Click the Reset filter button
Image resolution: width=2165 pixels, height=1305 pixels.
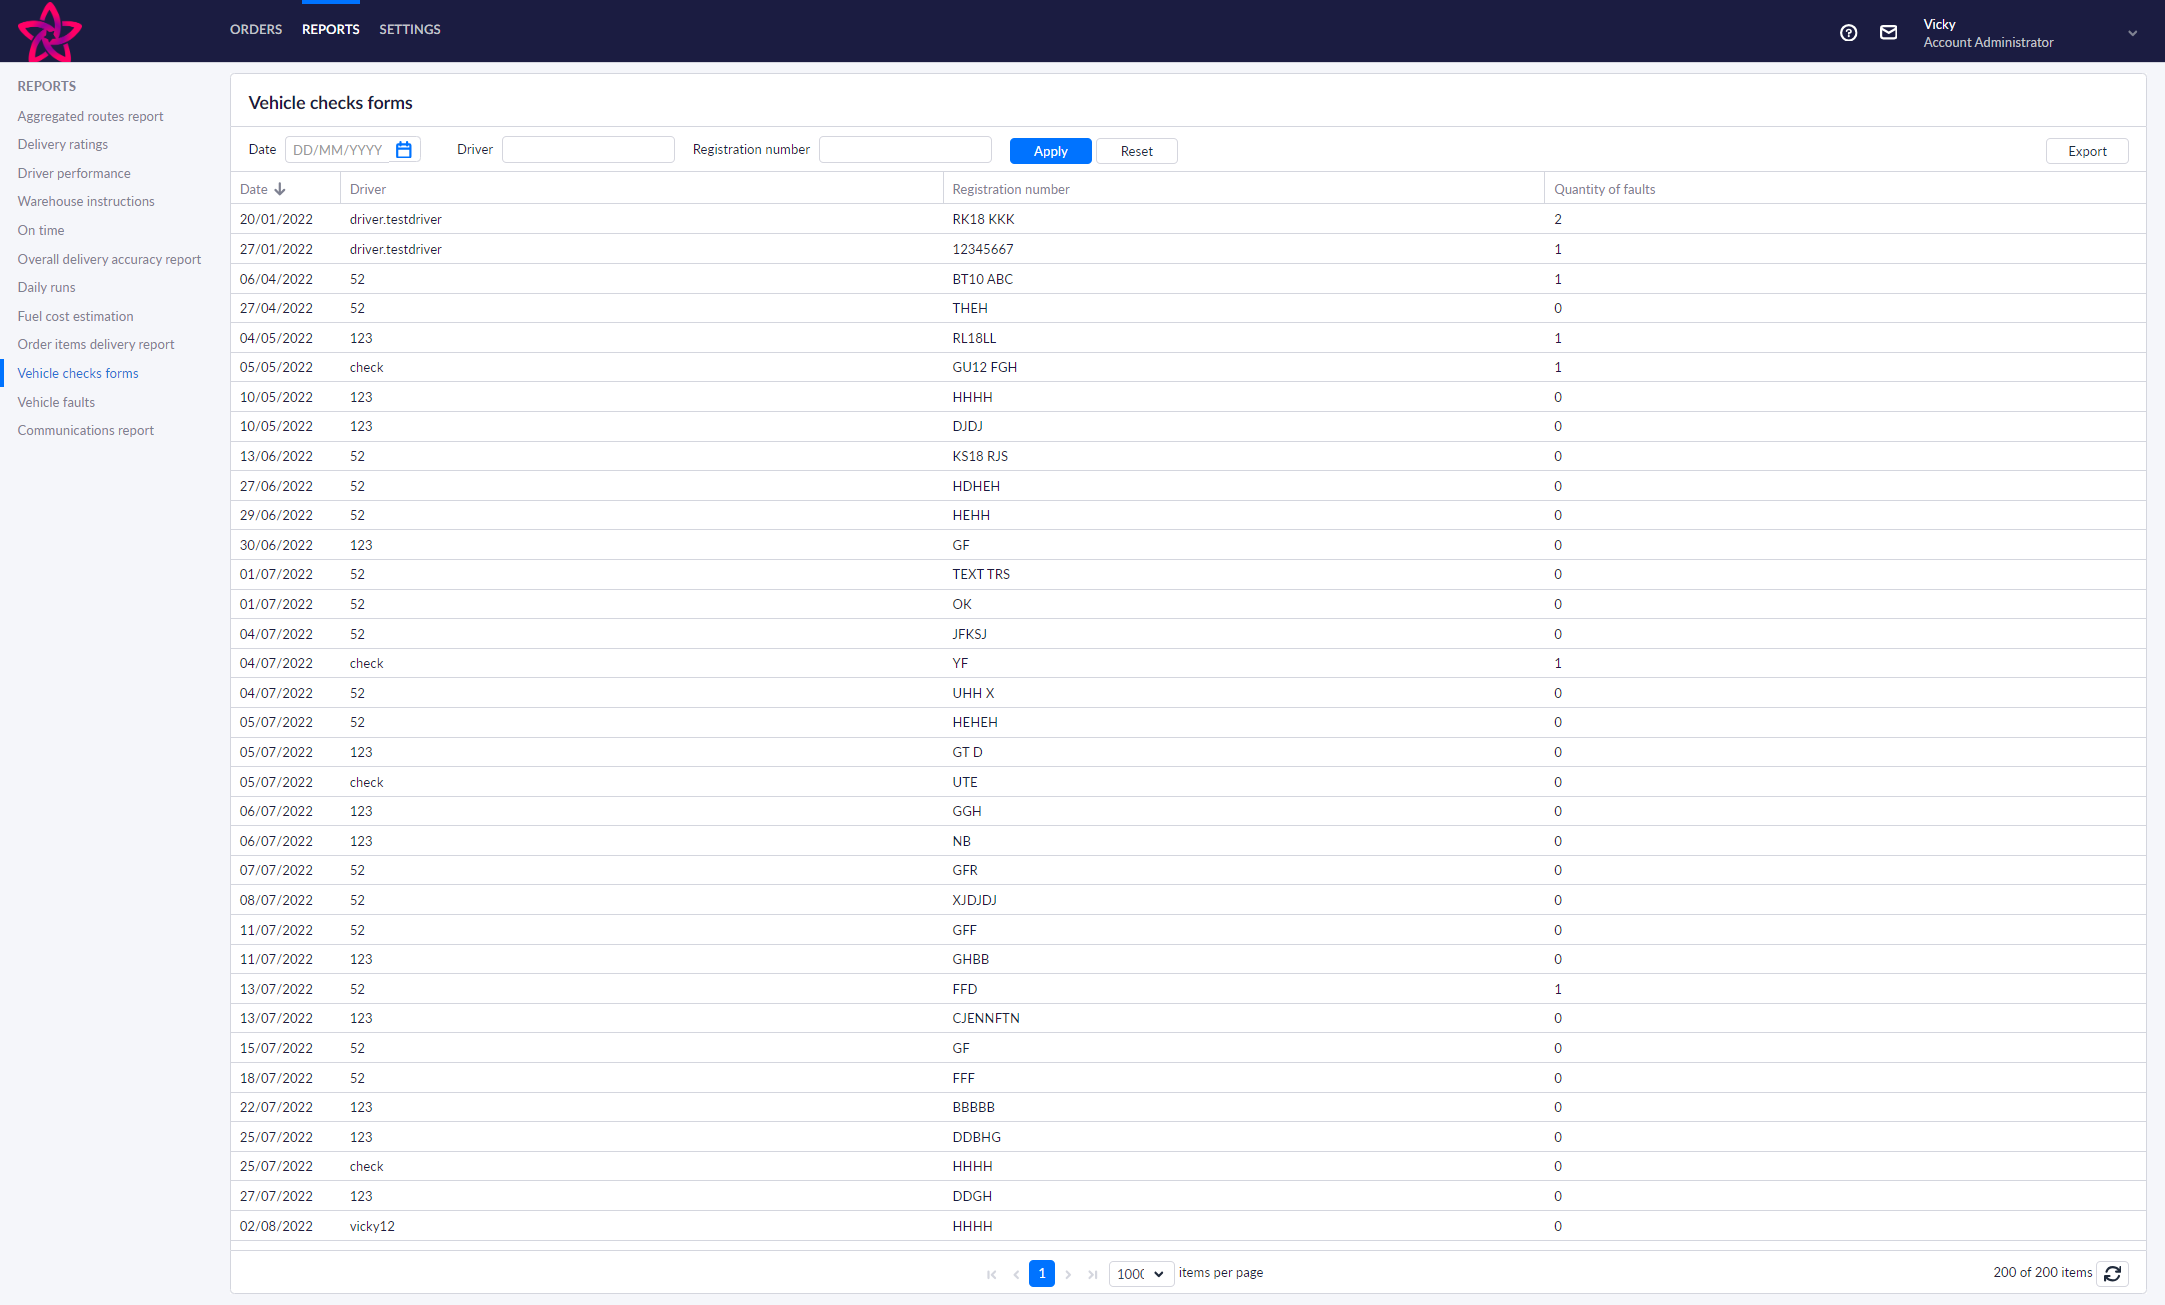pos(1136,151)
